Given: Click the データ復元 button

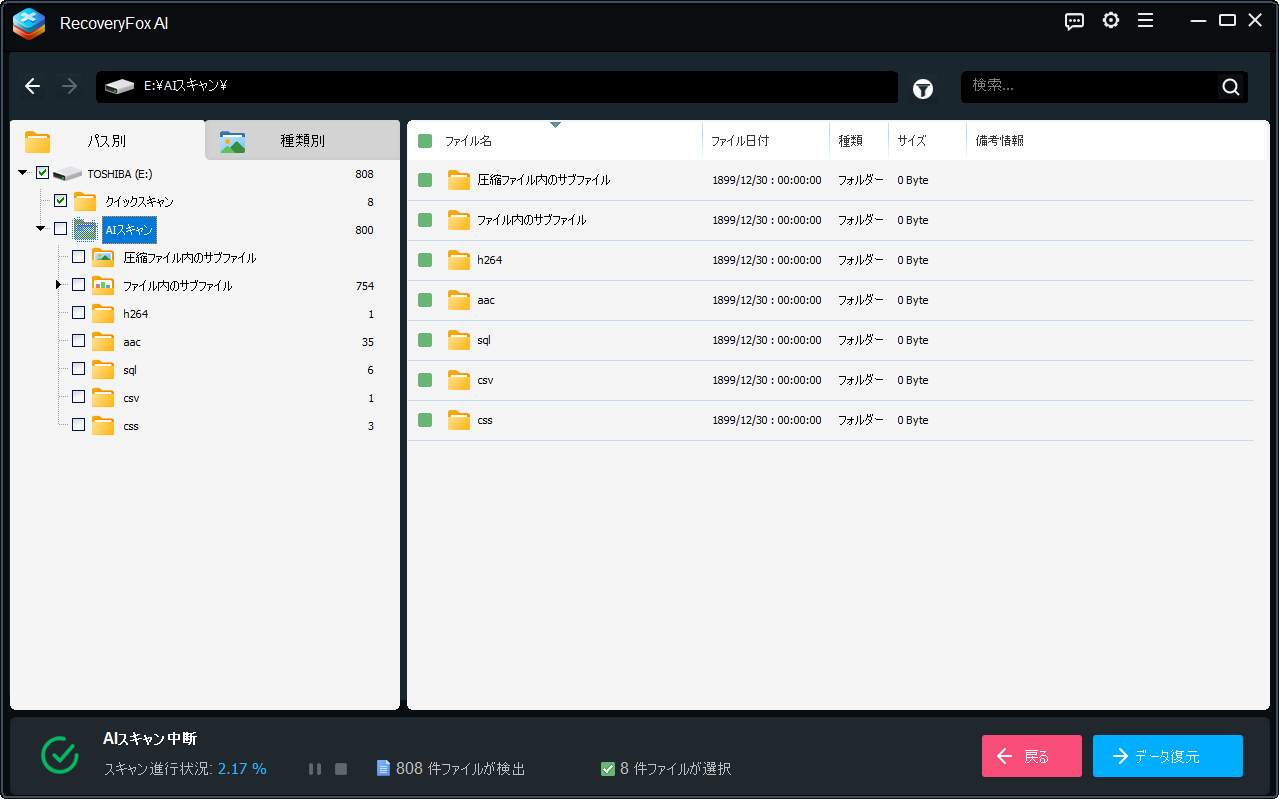Looking at the screenshot, I should 1167,756.
